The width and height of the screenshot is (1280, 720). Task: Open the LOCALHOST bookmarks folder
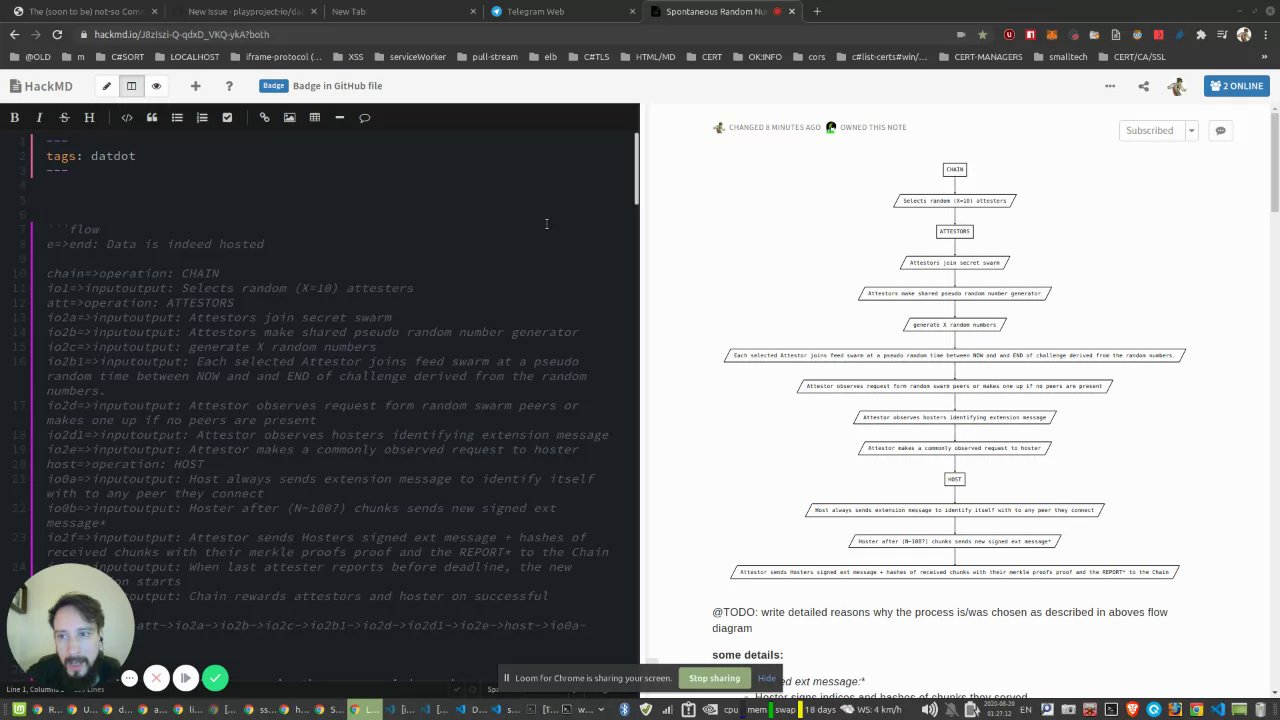click(x=187, y=57)
